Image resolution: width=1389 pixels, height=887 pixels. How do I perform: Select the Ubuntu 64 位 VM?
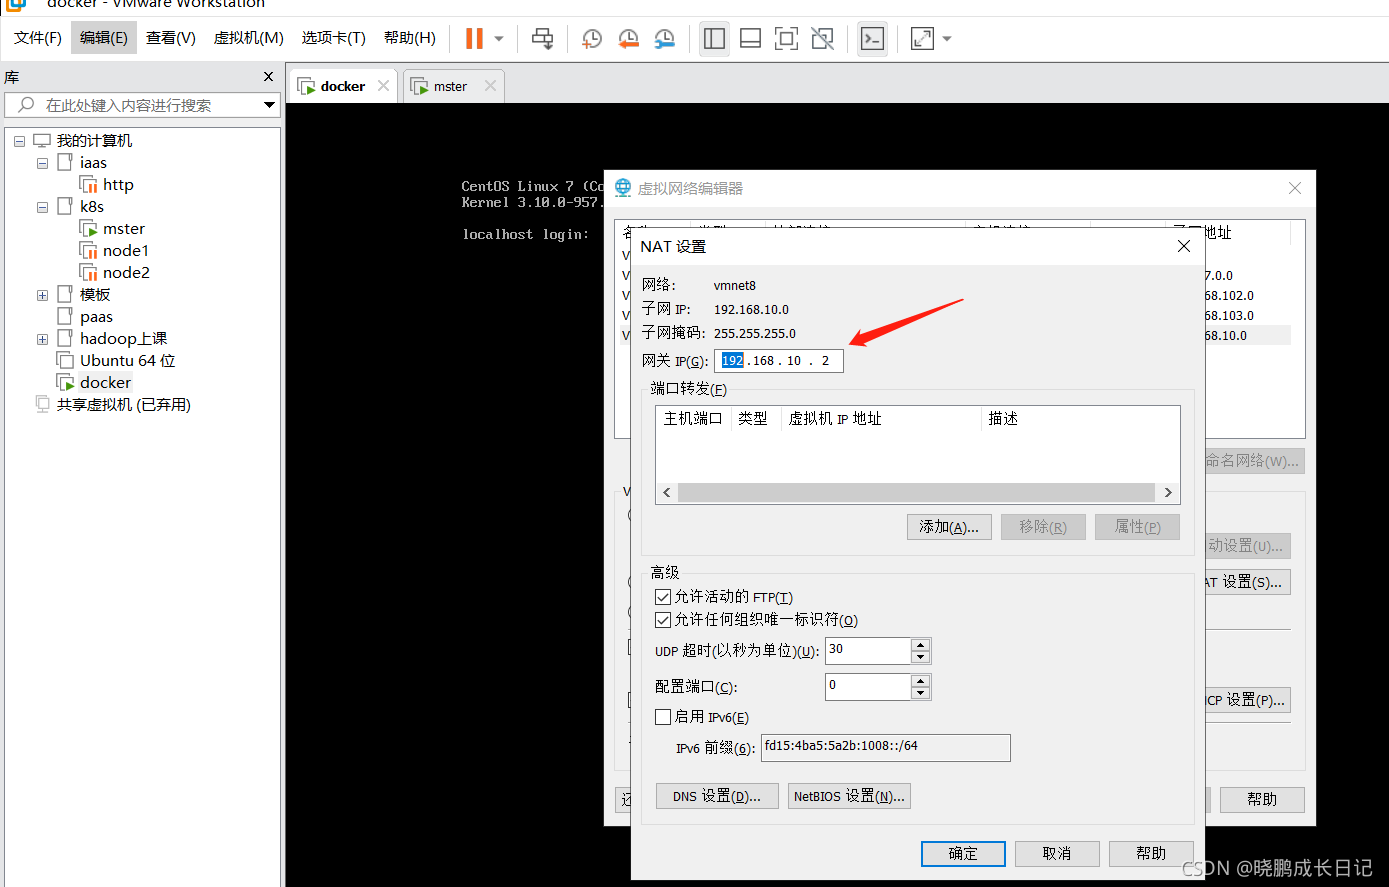point(128,361)
